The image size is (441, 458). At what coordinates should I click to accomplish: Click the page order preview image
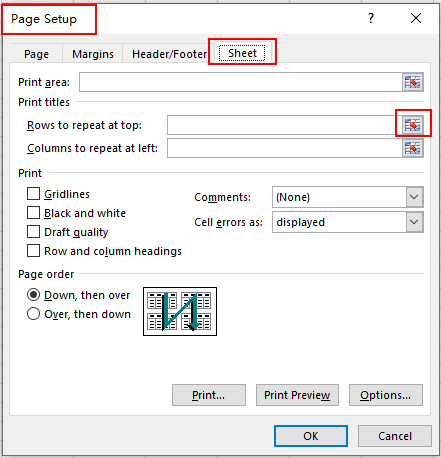180,311
